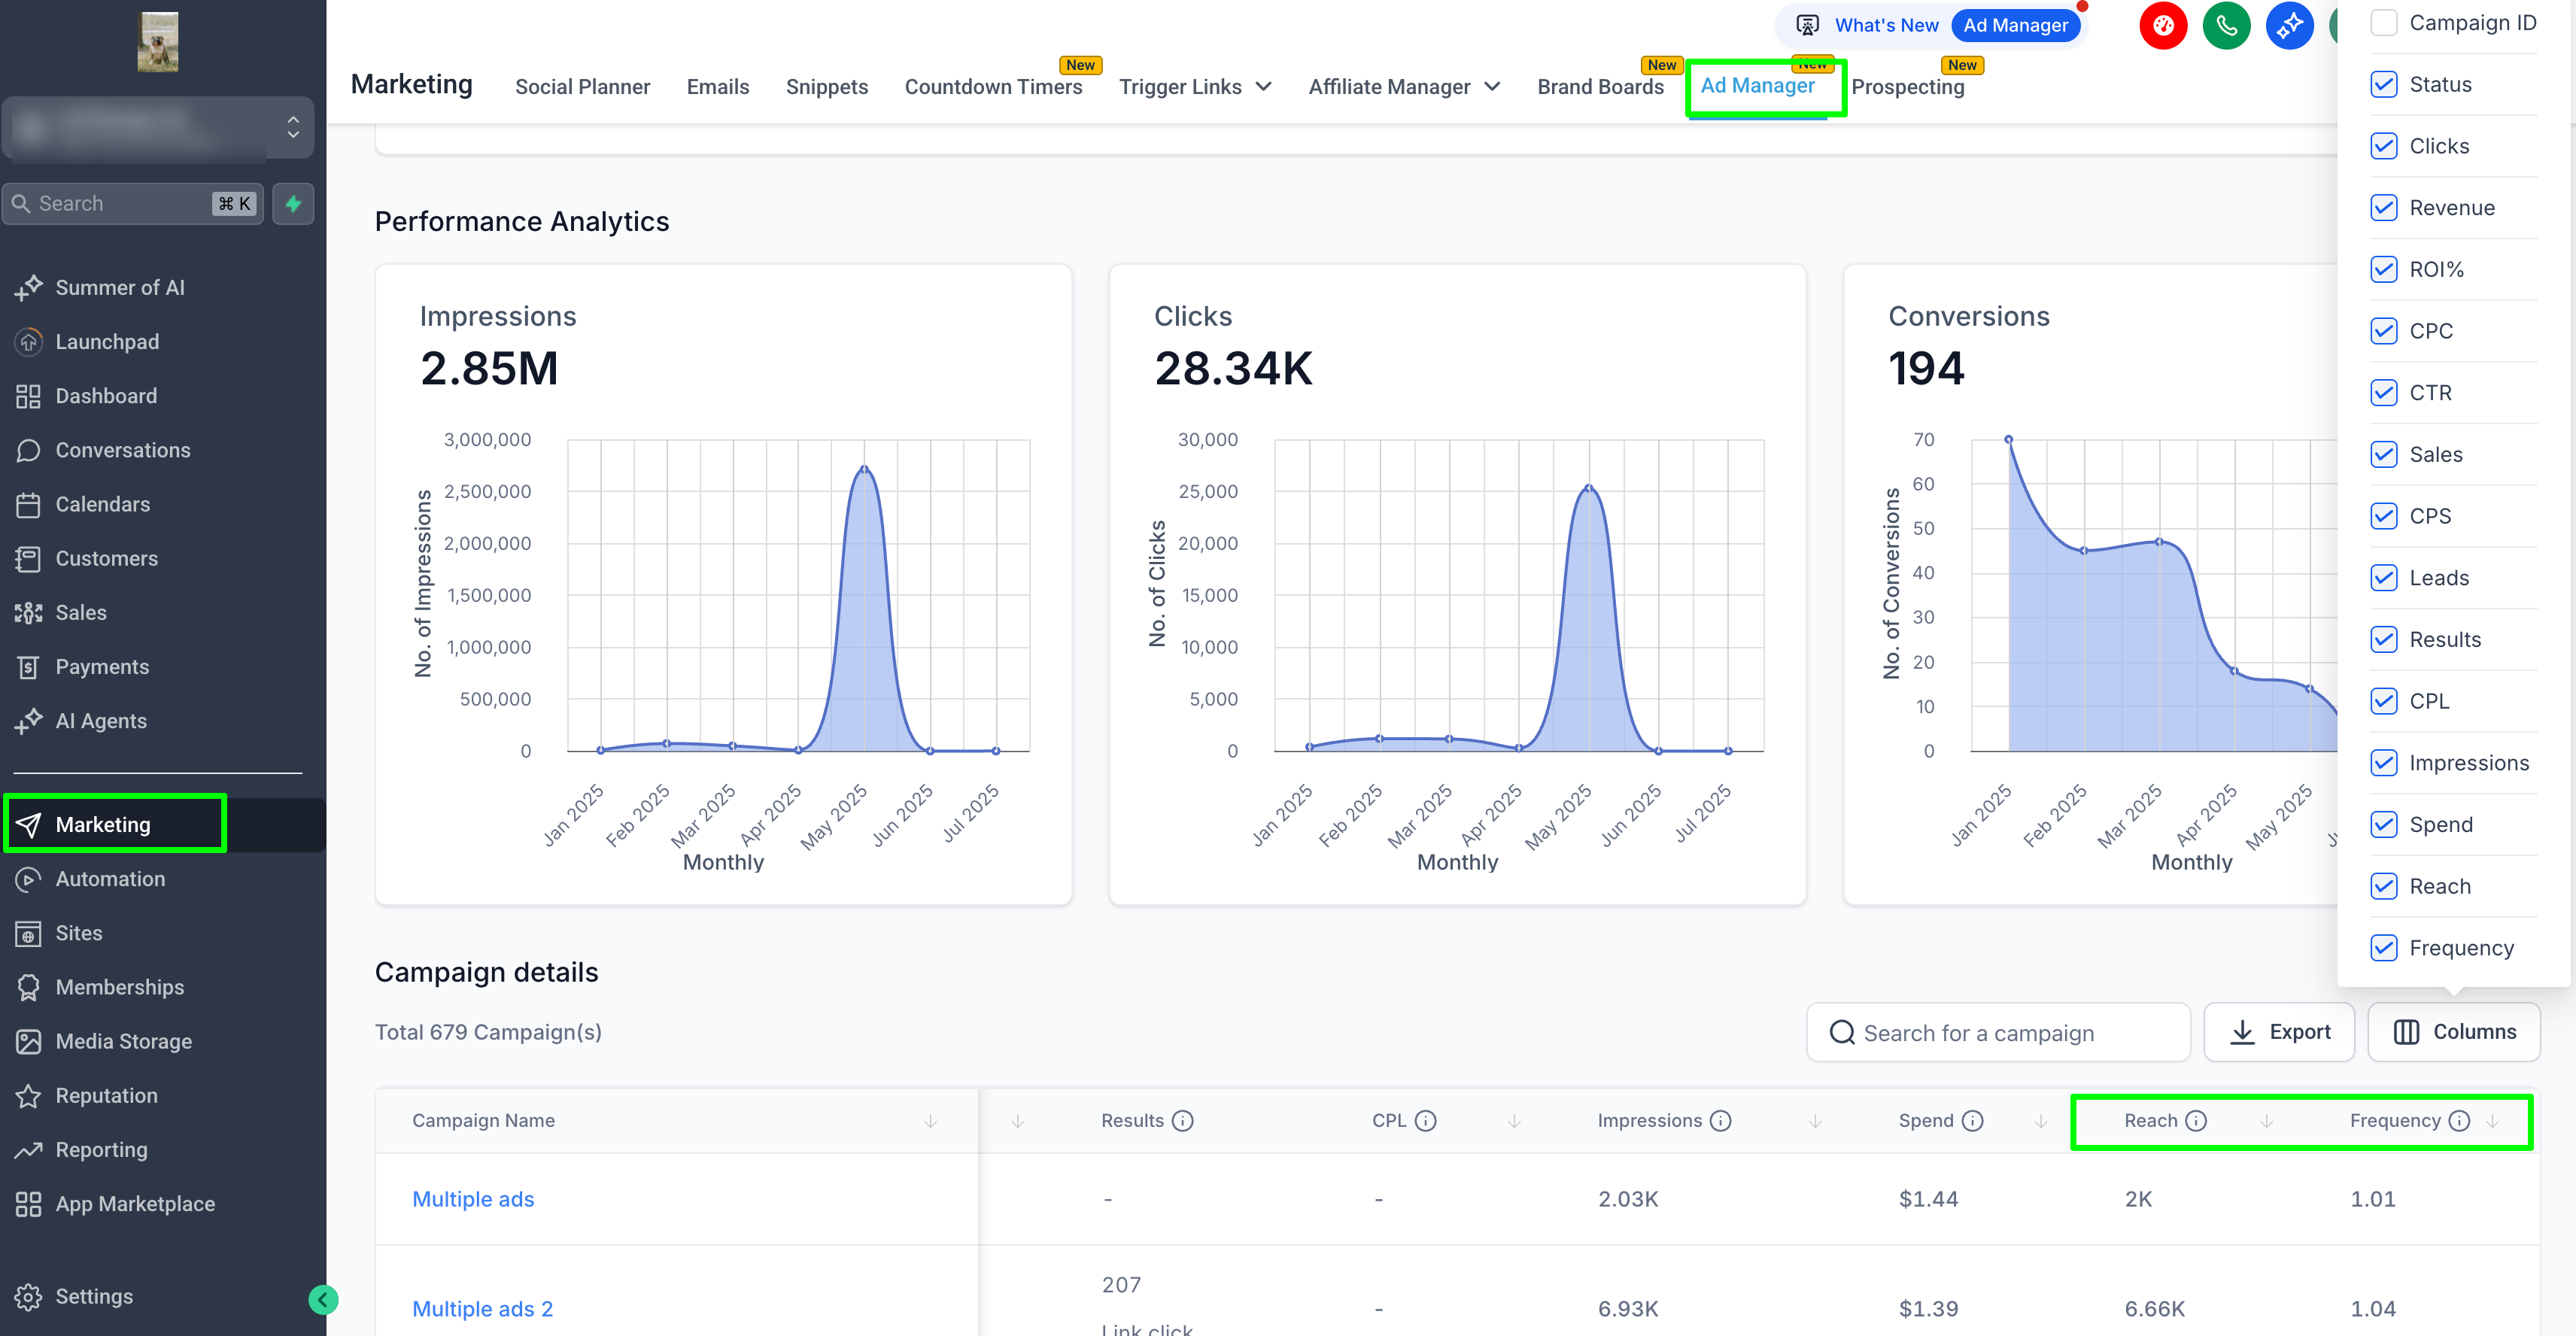
Task: Click the sort arrow beside Campaign Name
Action: click(x=930, y=1121)
